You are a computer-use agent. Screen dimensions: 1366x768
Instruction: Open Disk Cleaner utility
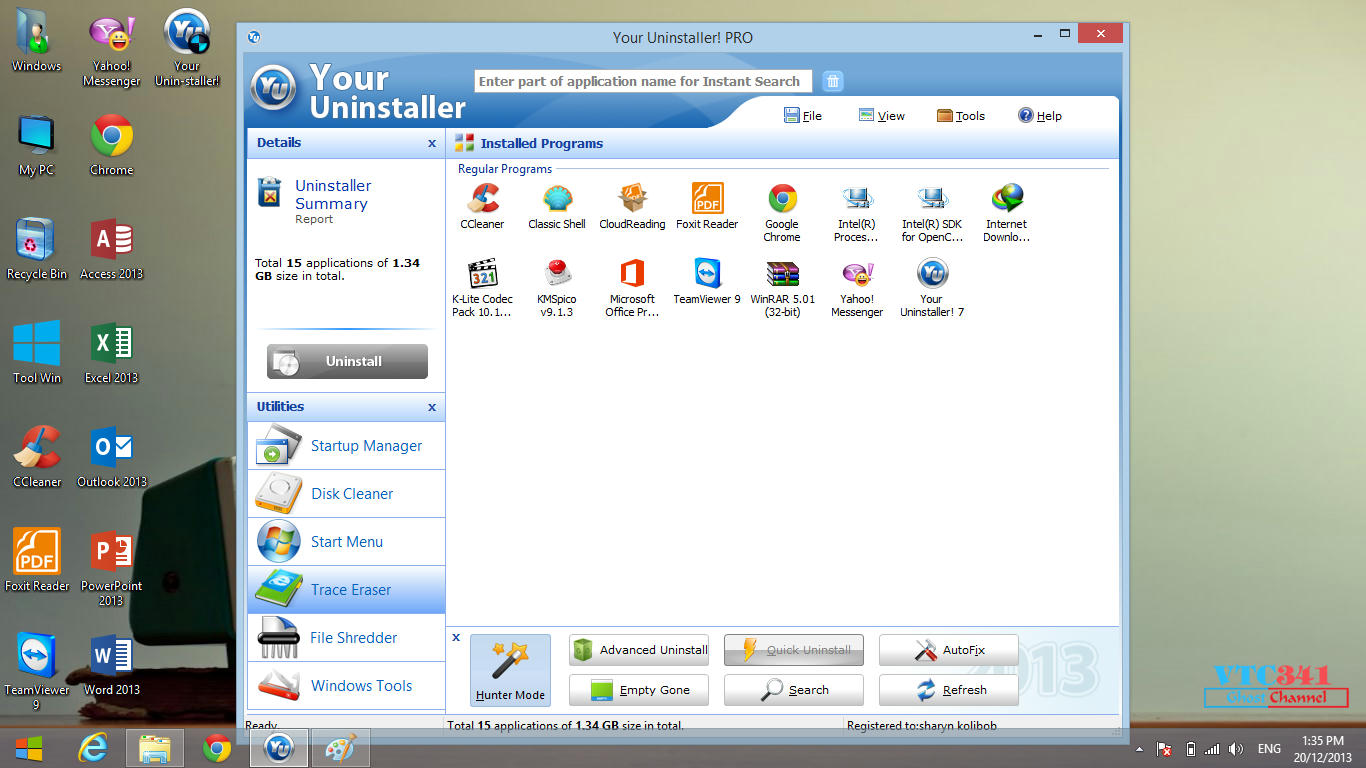point(346,494)
